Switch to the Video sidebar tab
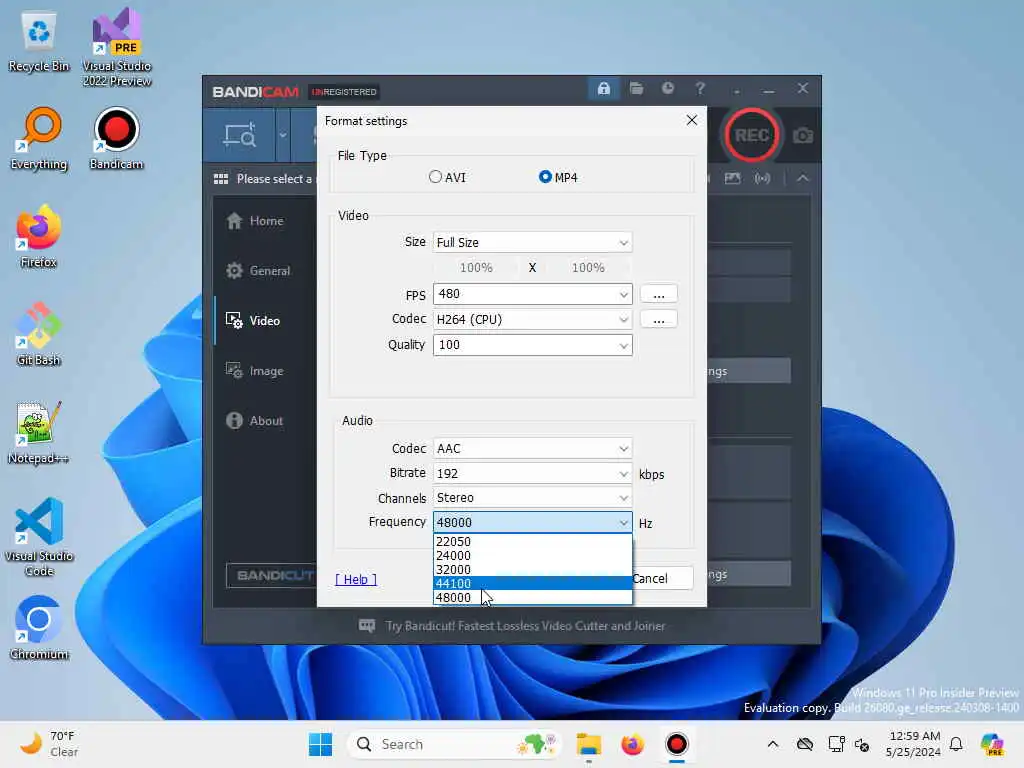The height and width of the screenshot is (768, 1024). pyautogui.click(x=254, y=321)
